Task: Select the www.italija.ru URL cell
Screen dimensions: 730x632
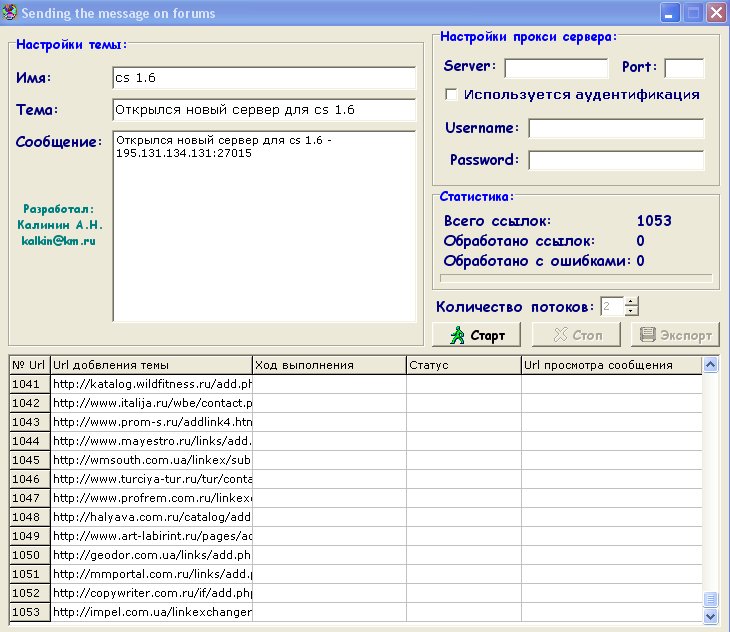Action: 151,403
